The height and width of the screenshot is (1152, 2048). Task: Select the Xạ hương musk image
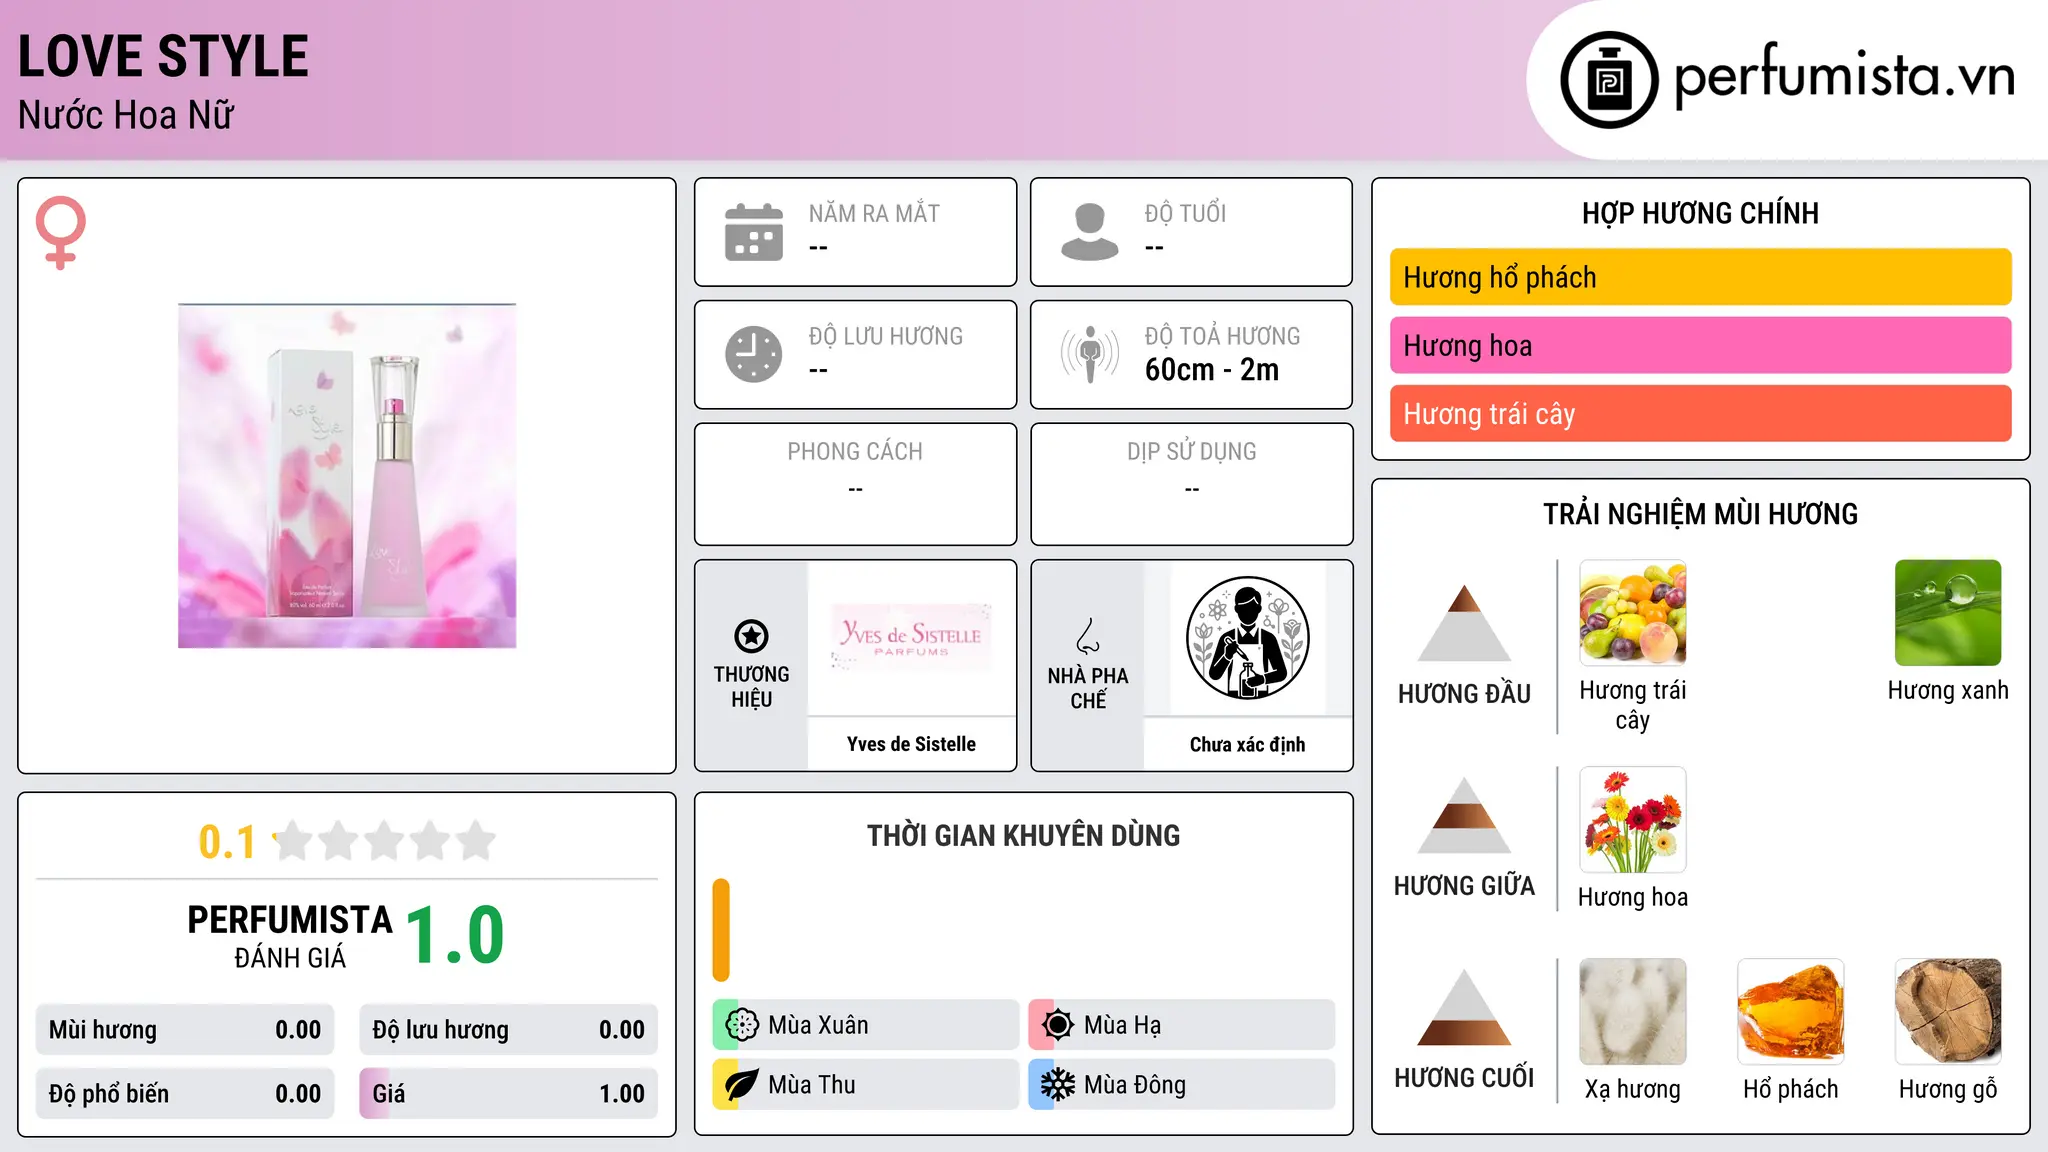[1633, 1012]
